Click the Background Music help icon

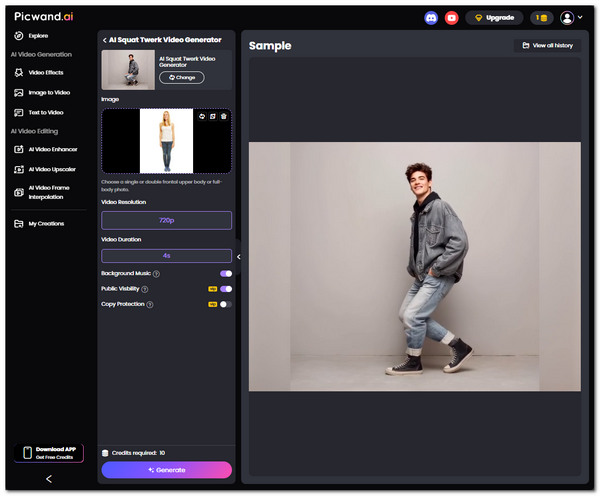click(x=157, y=273)
